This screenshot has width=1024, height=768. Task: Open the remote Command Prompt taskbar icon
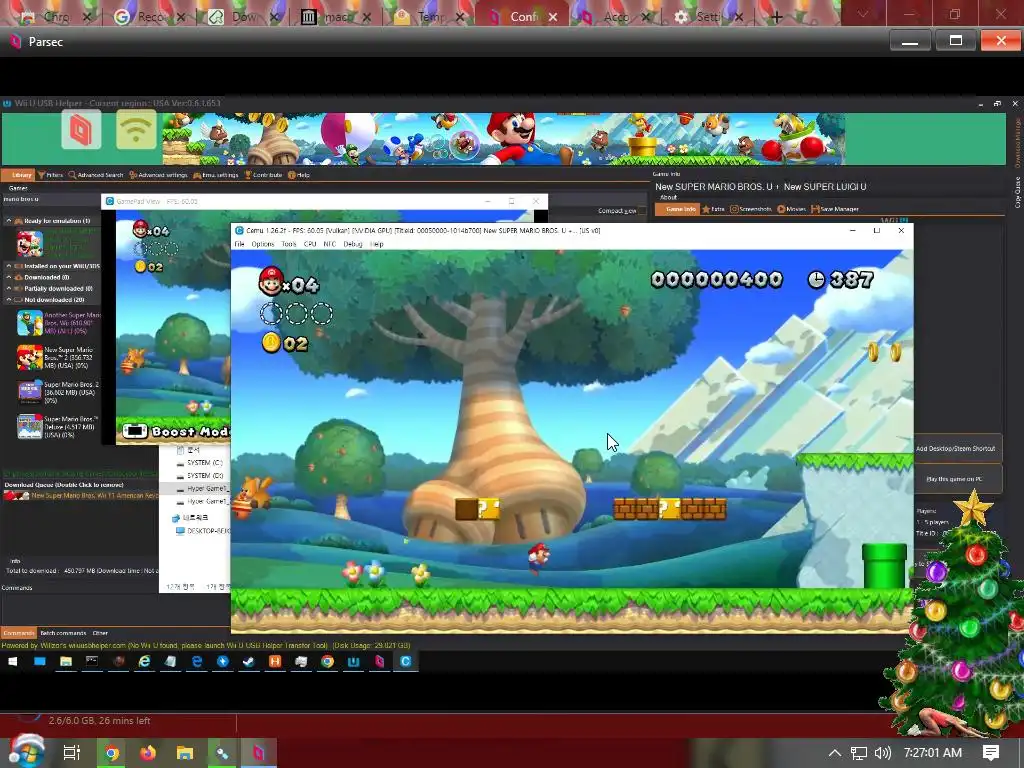click(92, 662)
